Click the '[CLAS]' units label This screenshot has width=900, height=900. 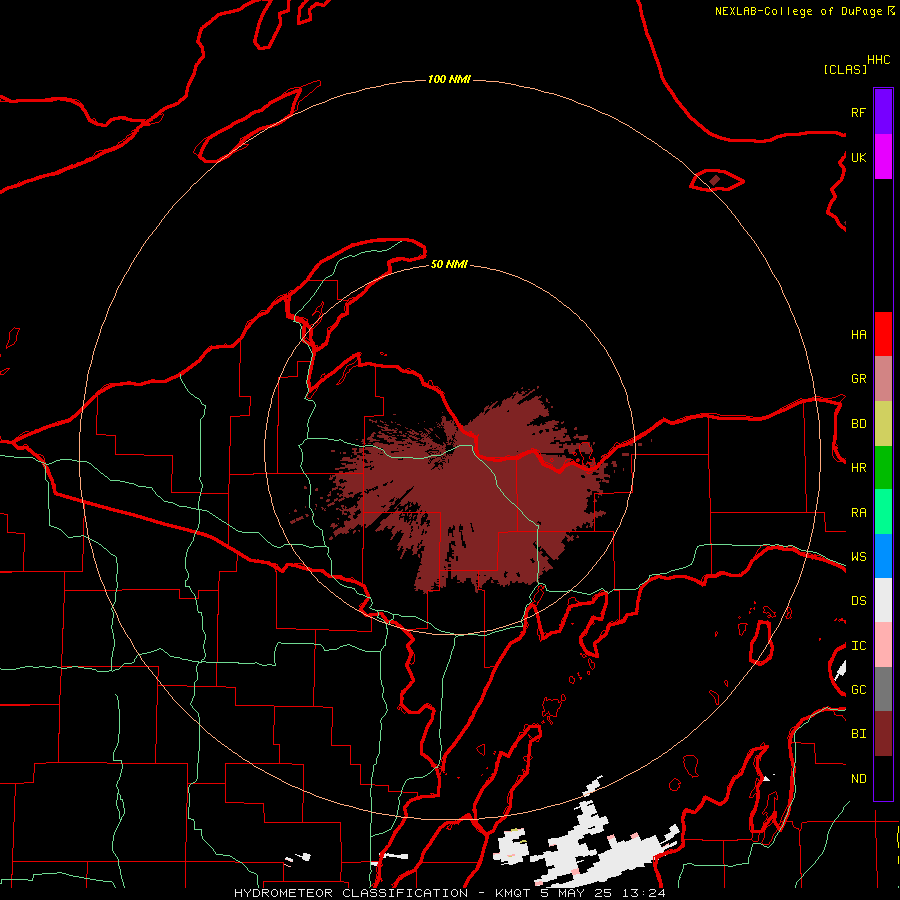click(x=845, y=69)
